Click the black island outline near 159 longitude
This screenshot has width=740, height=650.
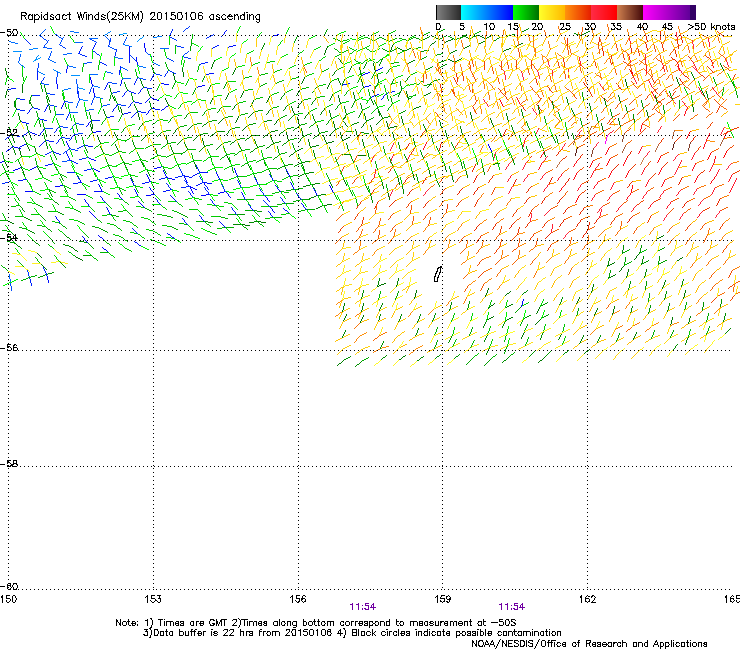coord(437,274)
